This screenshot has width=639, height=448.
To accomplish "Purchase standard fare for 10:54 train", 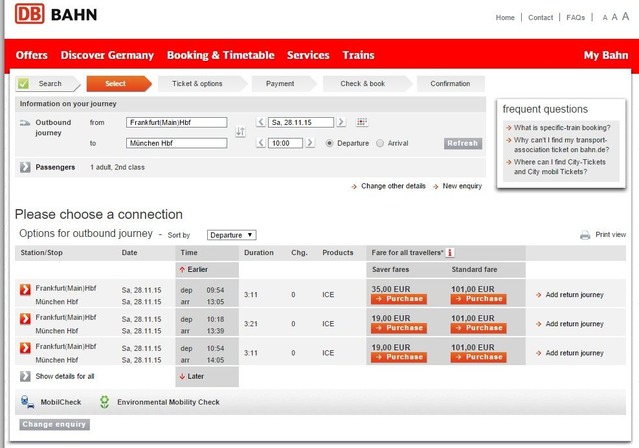I will tap(478, 357).
